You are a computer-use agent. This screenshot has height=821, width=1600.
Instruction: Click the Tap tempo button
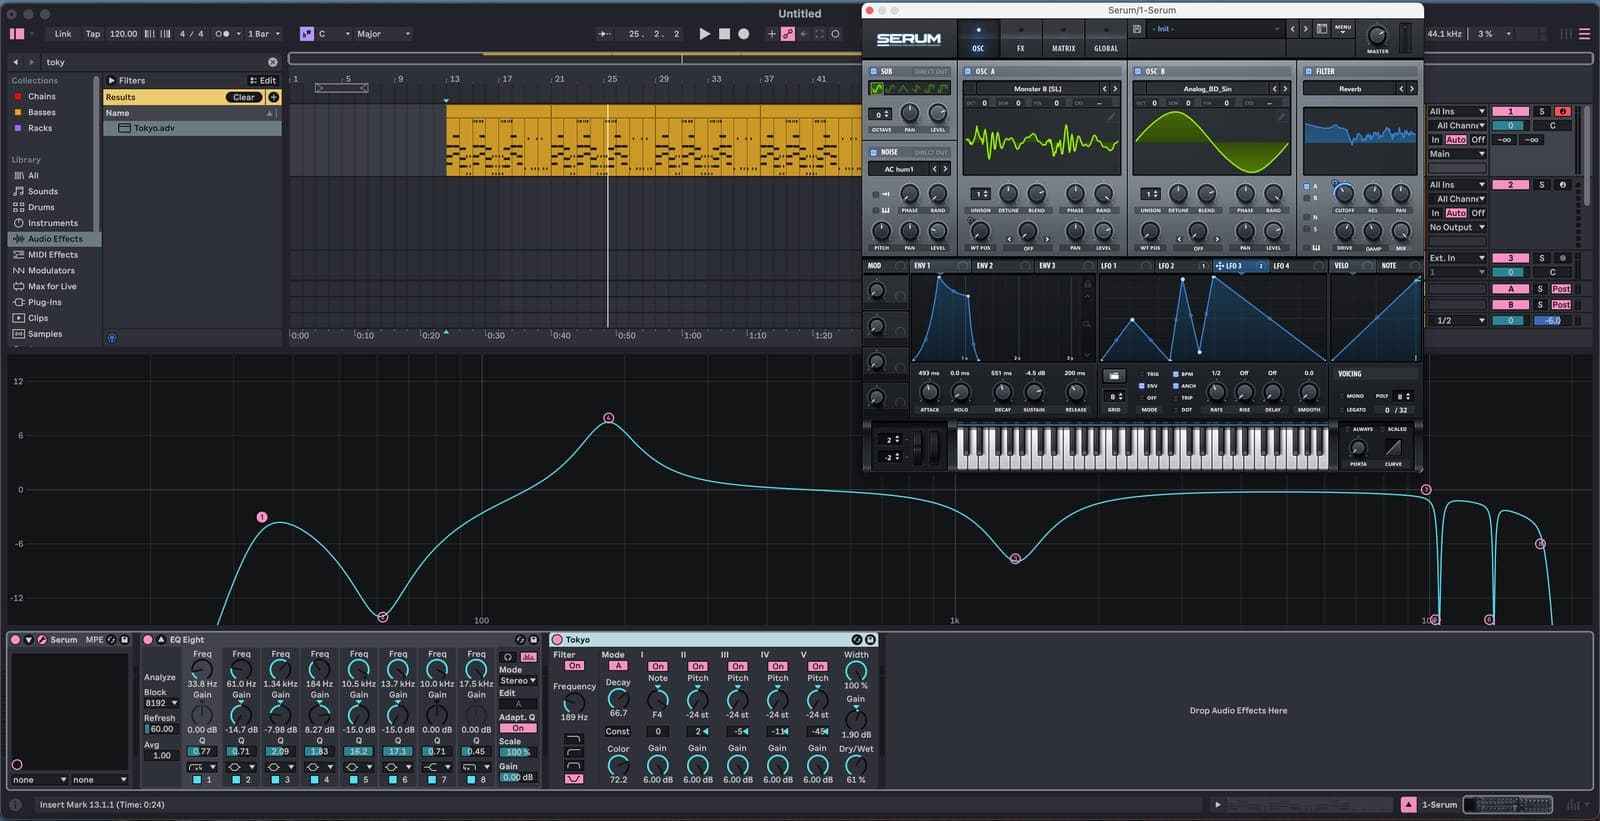93,34
